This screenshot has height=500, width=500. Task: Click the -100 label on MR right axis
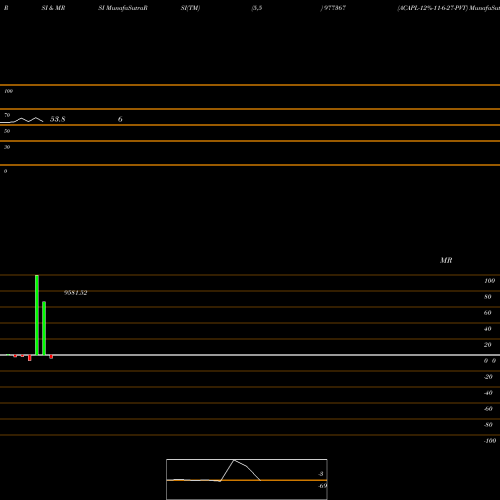490,441
